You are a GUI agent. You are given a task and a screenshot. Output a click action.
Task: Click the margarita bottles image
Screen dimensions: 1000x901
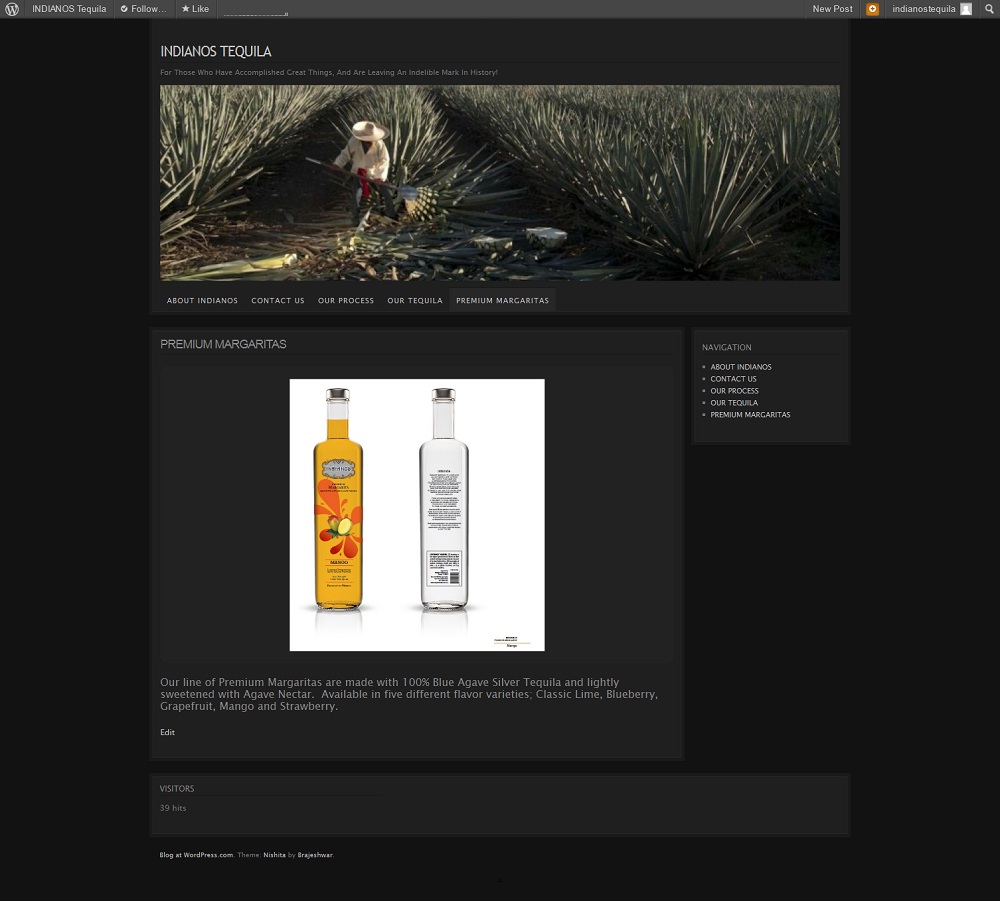416,514
